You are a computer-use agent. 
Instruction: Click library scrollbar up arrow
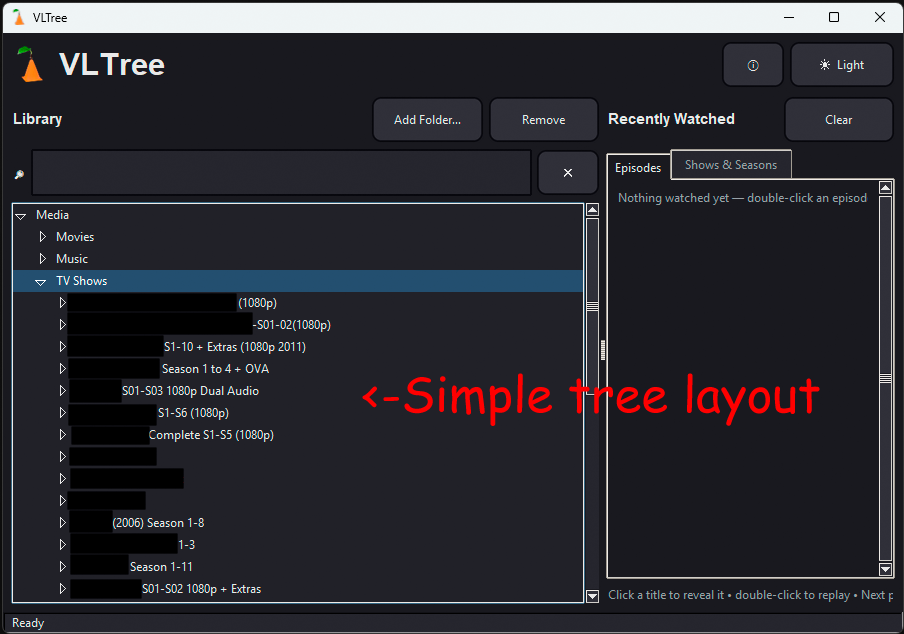[x=592, y=210]
